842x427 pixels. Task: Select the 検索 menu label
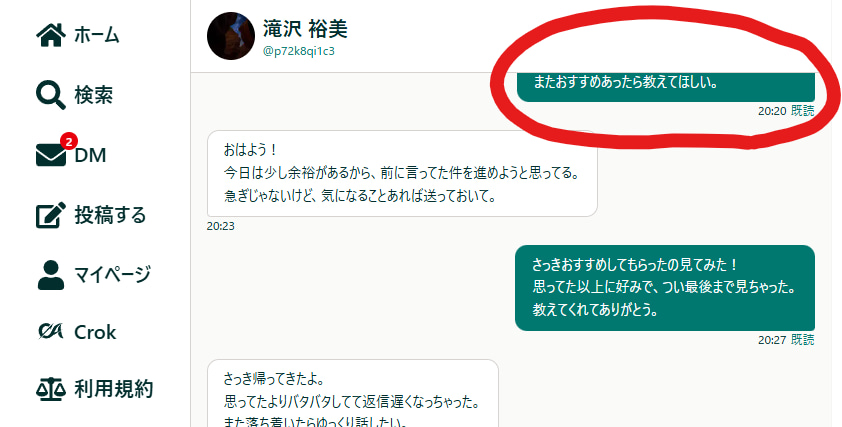[93, 95]
